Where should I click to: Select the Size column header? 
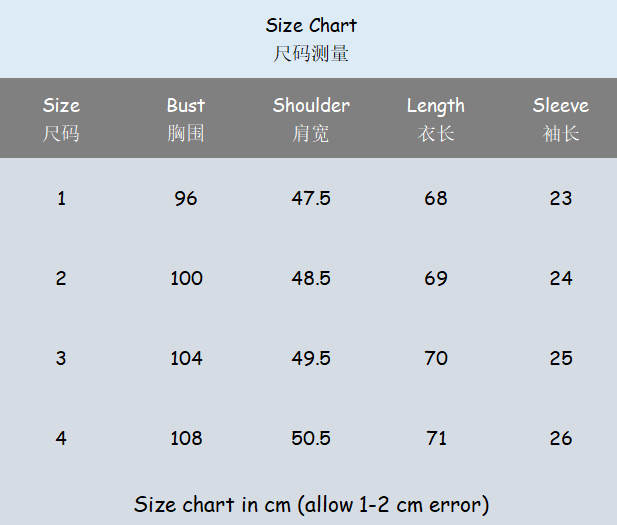(61, 106)
